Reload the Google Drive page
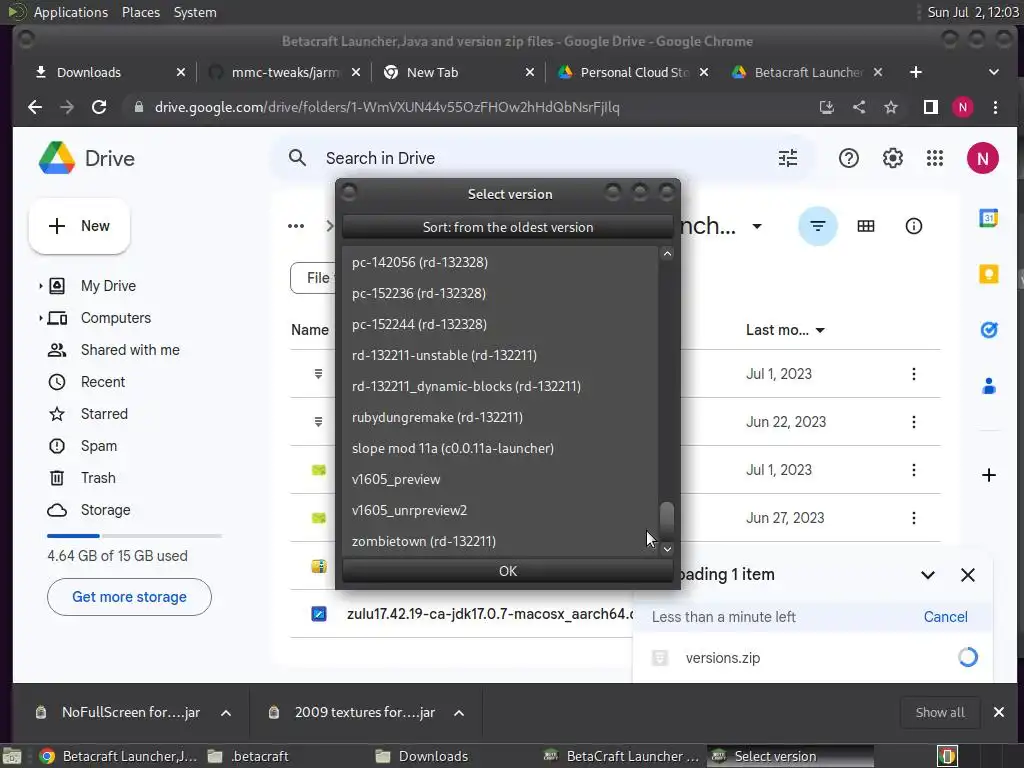Image resolution: width=1024 pixels, height=768 pixels. coord(99,107)
